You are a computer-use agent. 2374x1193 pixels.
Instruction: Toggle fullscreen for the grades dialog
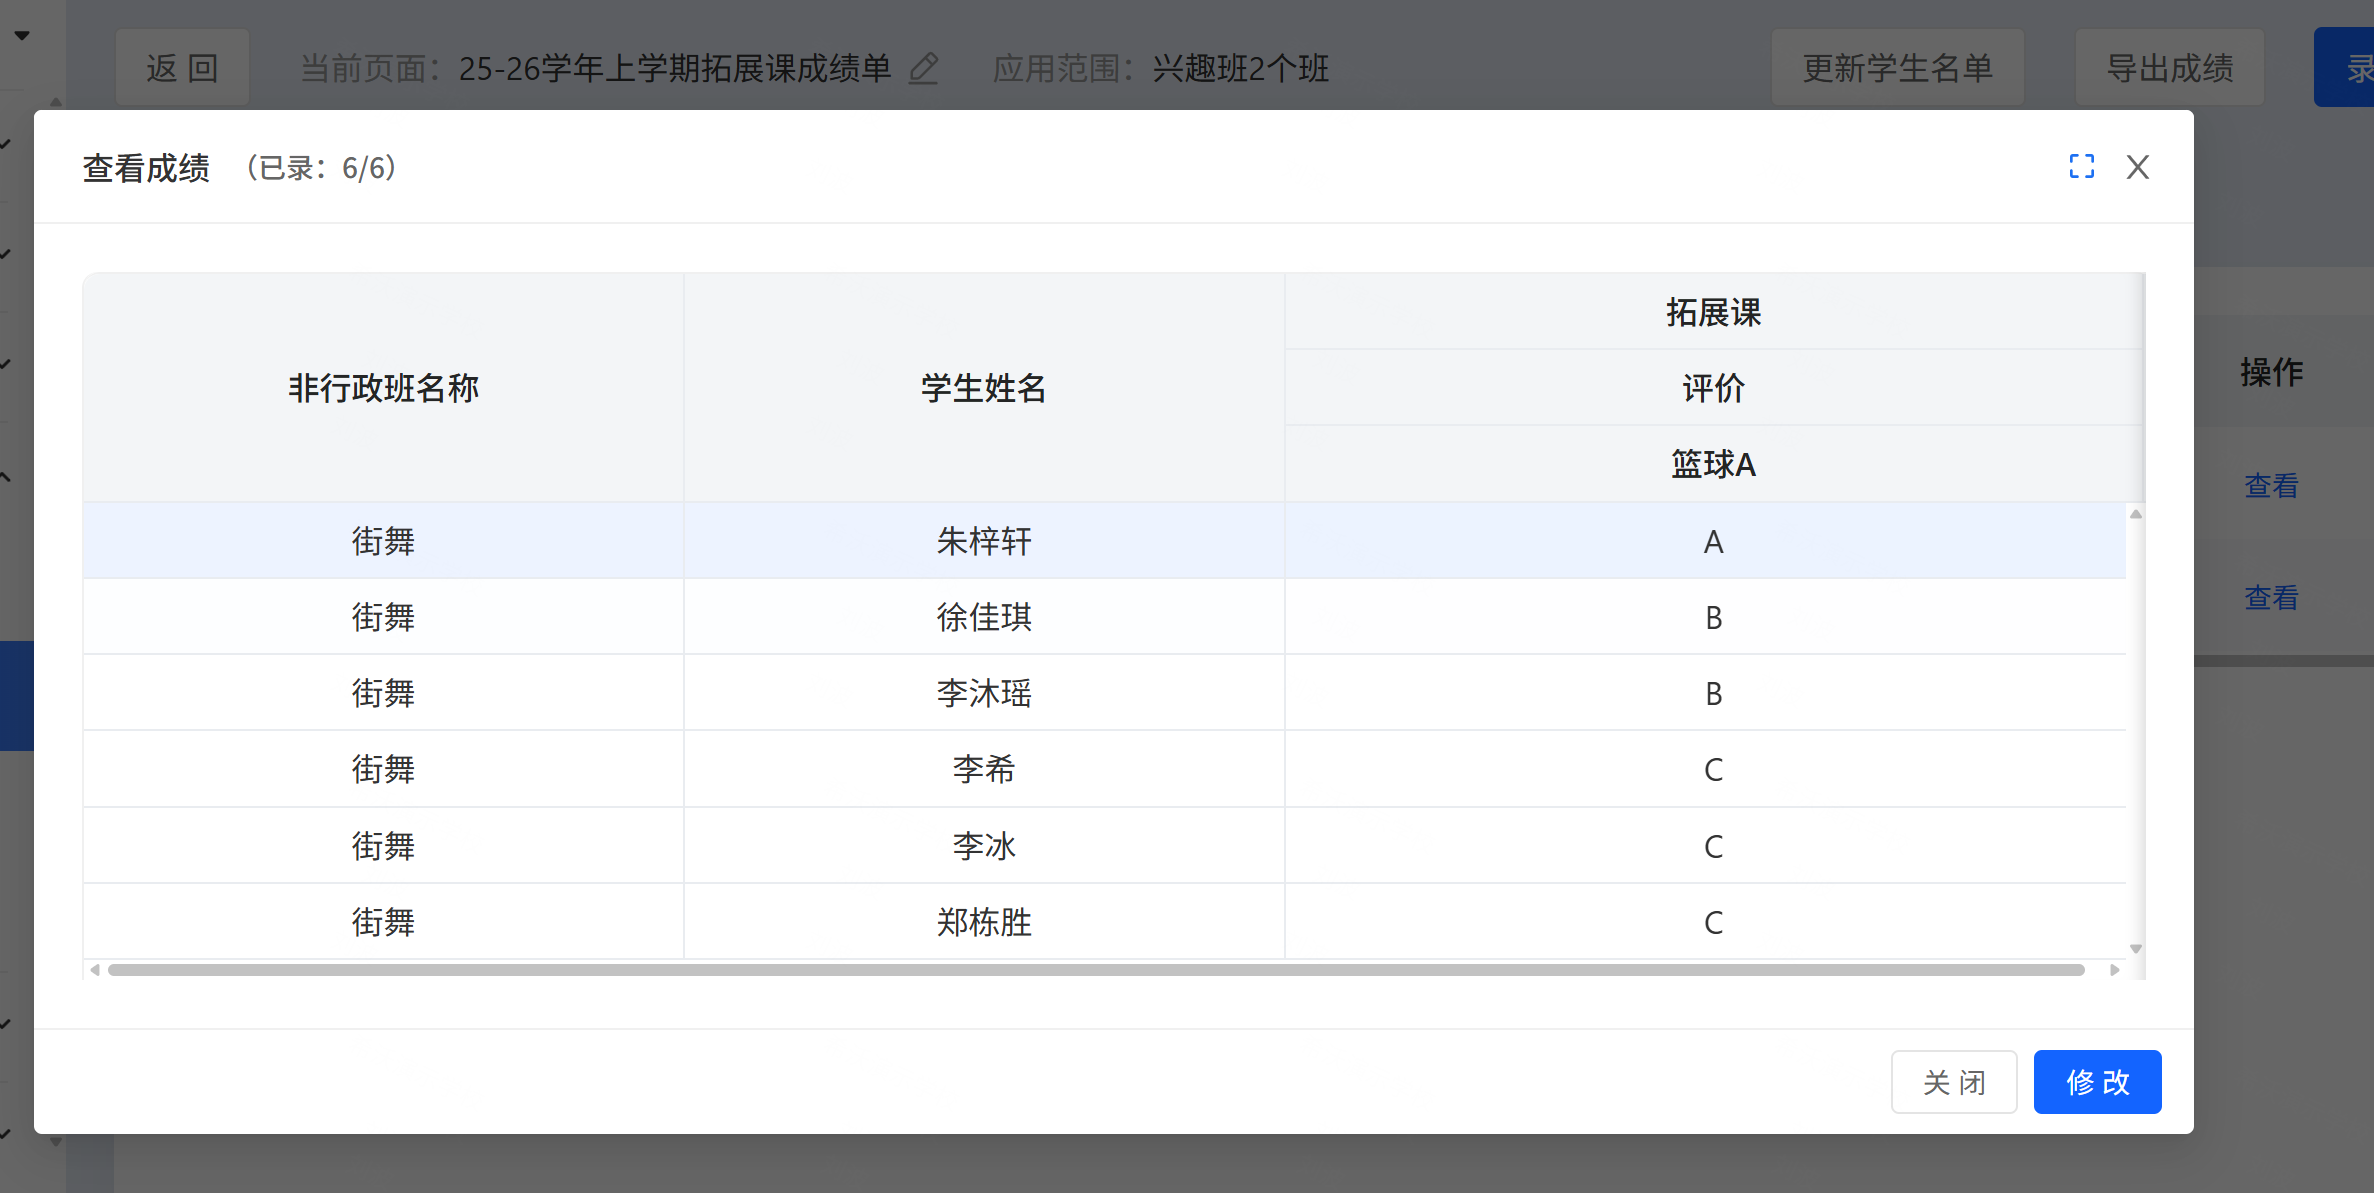pyautogui.click(x=2081, y=167)
